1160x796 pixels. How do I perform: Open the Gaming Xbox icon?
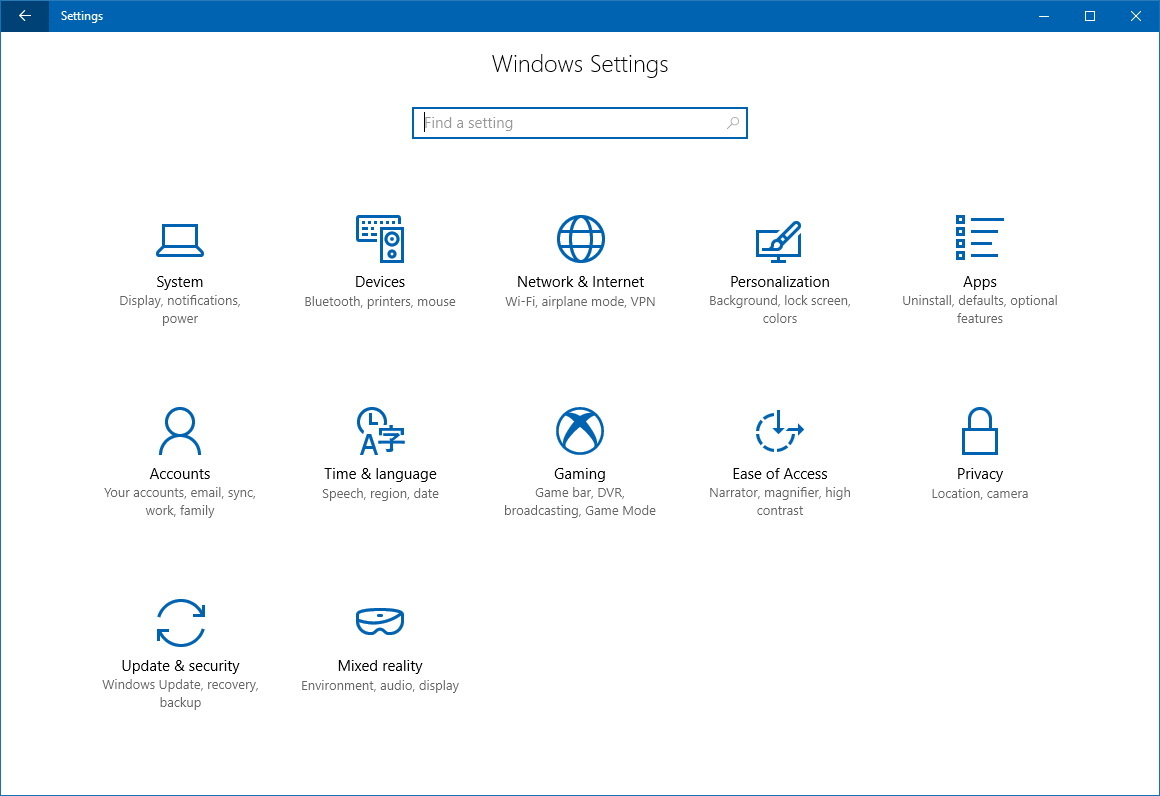[x=580, y=431]
